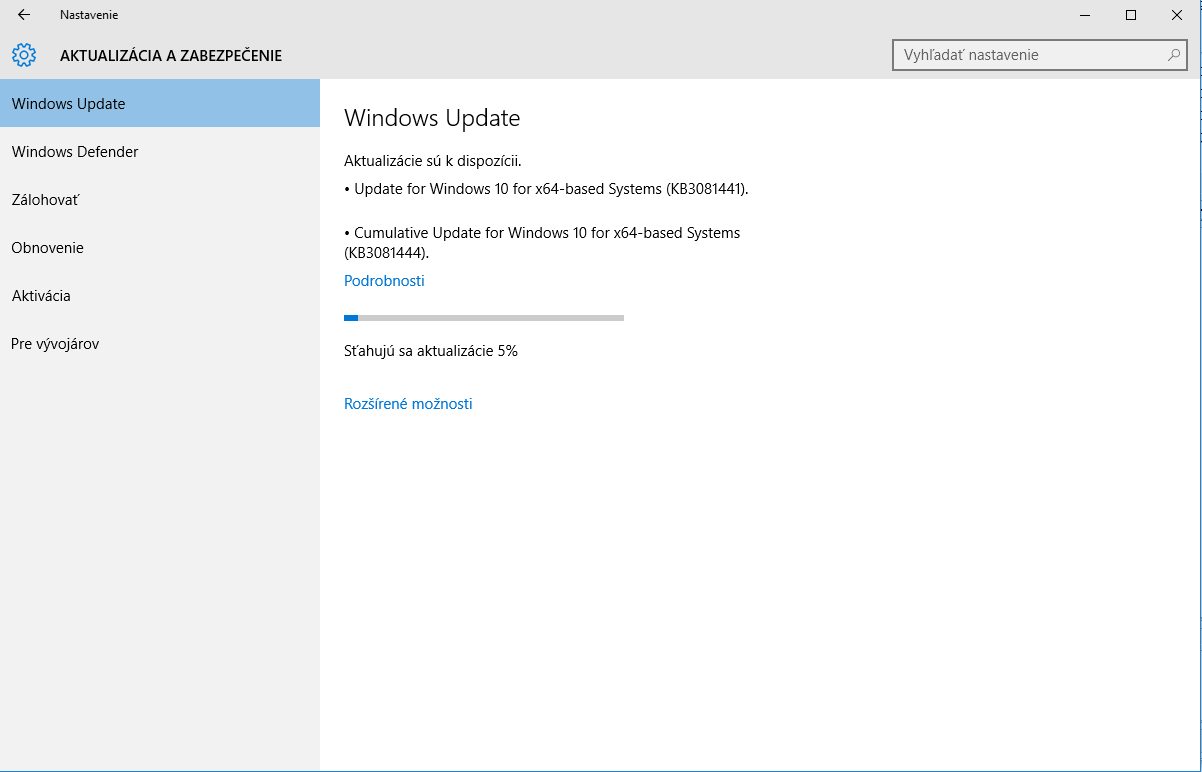This screenshot has width=1202, height=772.
Task: Open the Aktivácia section
Action: coord(160,296)
